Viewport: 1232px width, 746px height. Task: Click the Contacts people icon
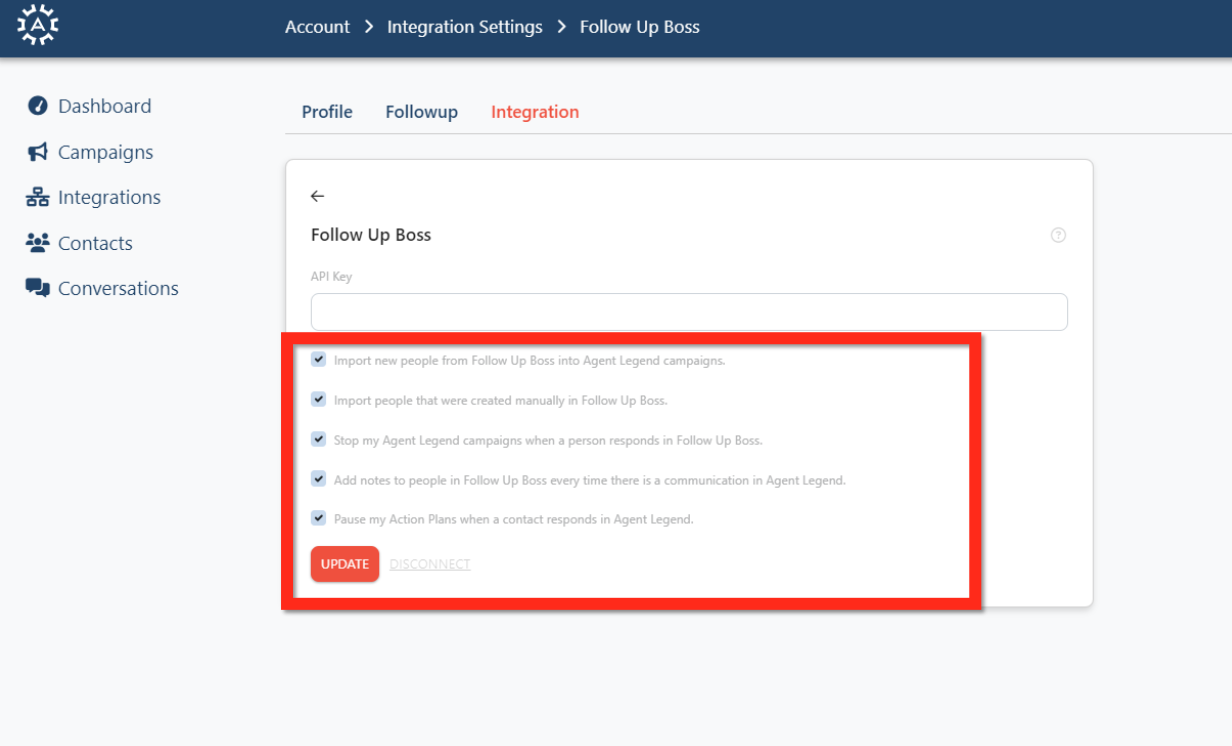[x=38, y=243]
